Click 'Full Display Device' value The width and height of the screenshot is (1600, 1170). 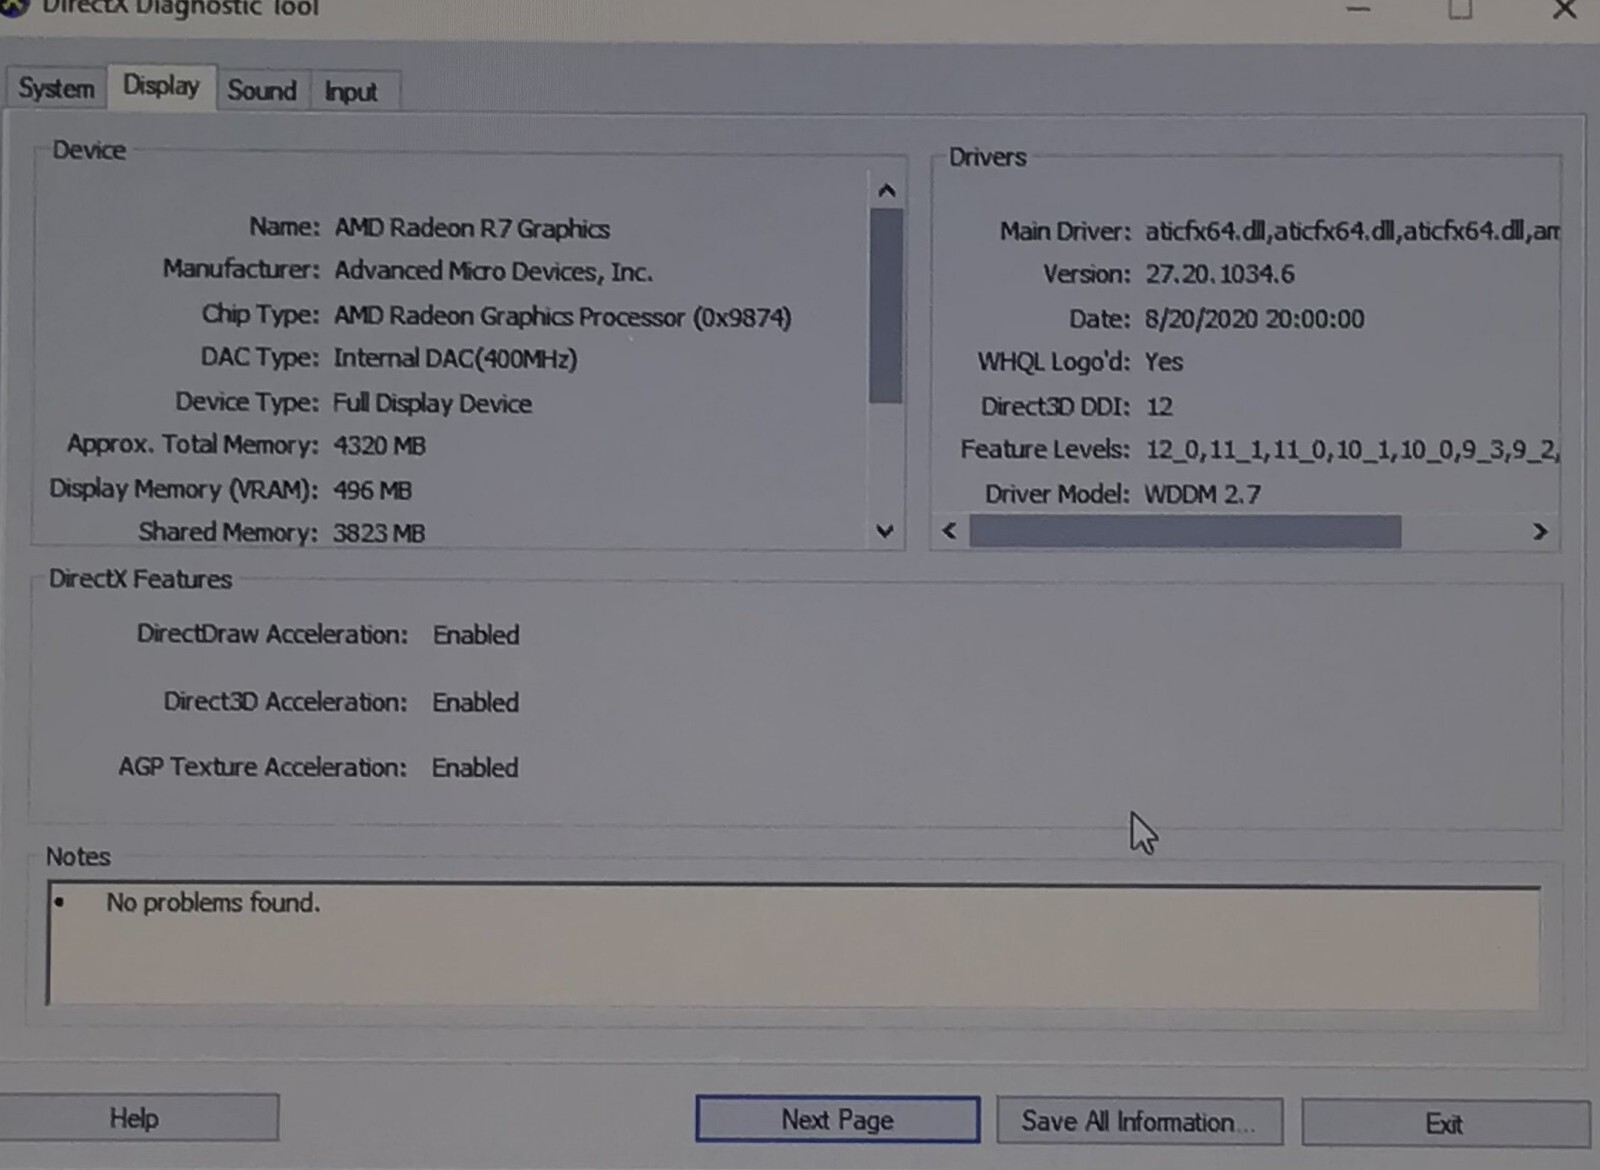click(432, 403)
